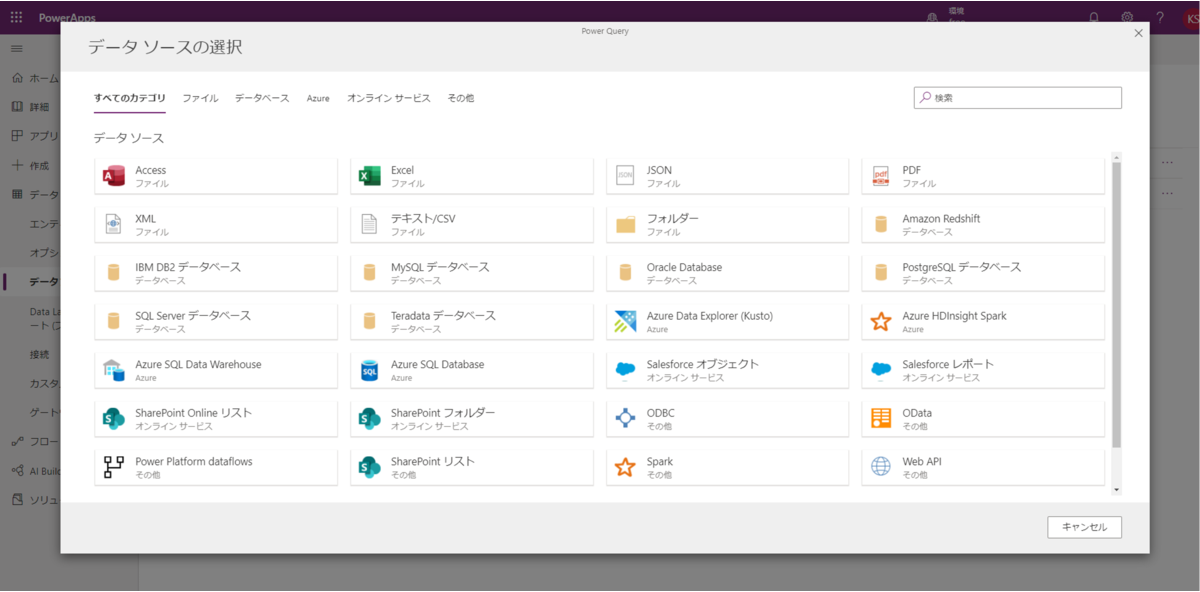Select the SharePoint Online リスト icon
The width and height of the screenshot is (1200, 592).
click(114, 418)
